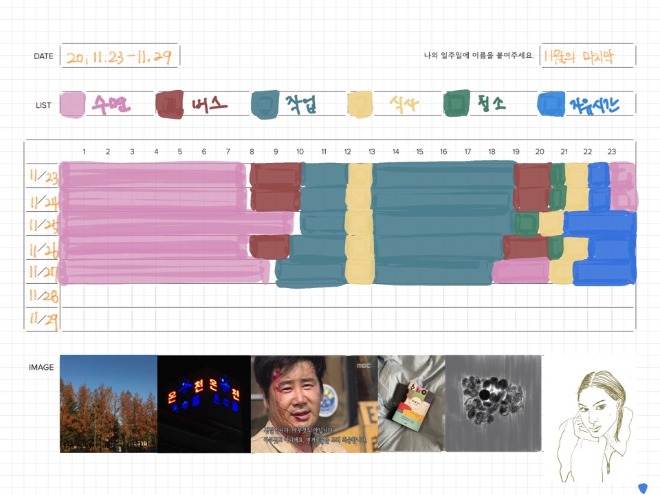Image resolution: width=660 pixels, height=495 pixels.
Task: Pick the teal 작업 color swatch
Action: (x=265, y=104)
